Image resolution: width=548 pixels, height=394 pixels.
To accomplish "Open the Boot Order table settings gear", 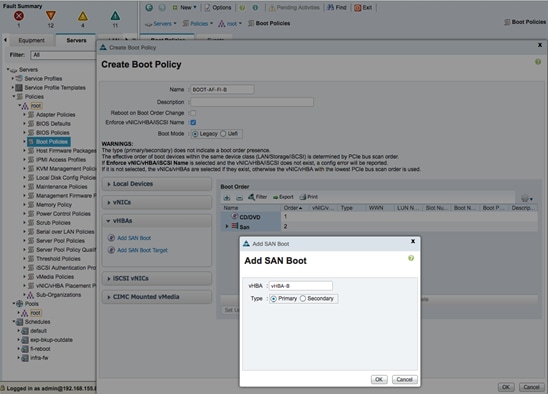I will [527, 199].
